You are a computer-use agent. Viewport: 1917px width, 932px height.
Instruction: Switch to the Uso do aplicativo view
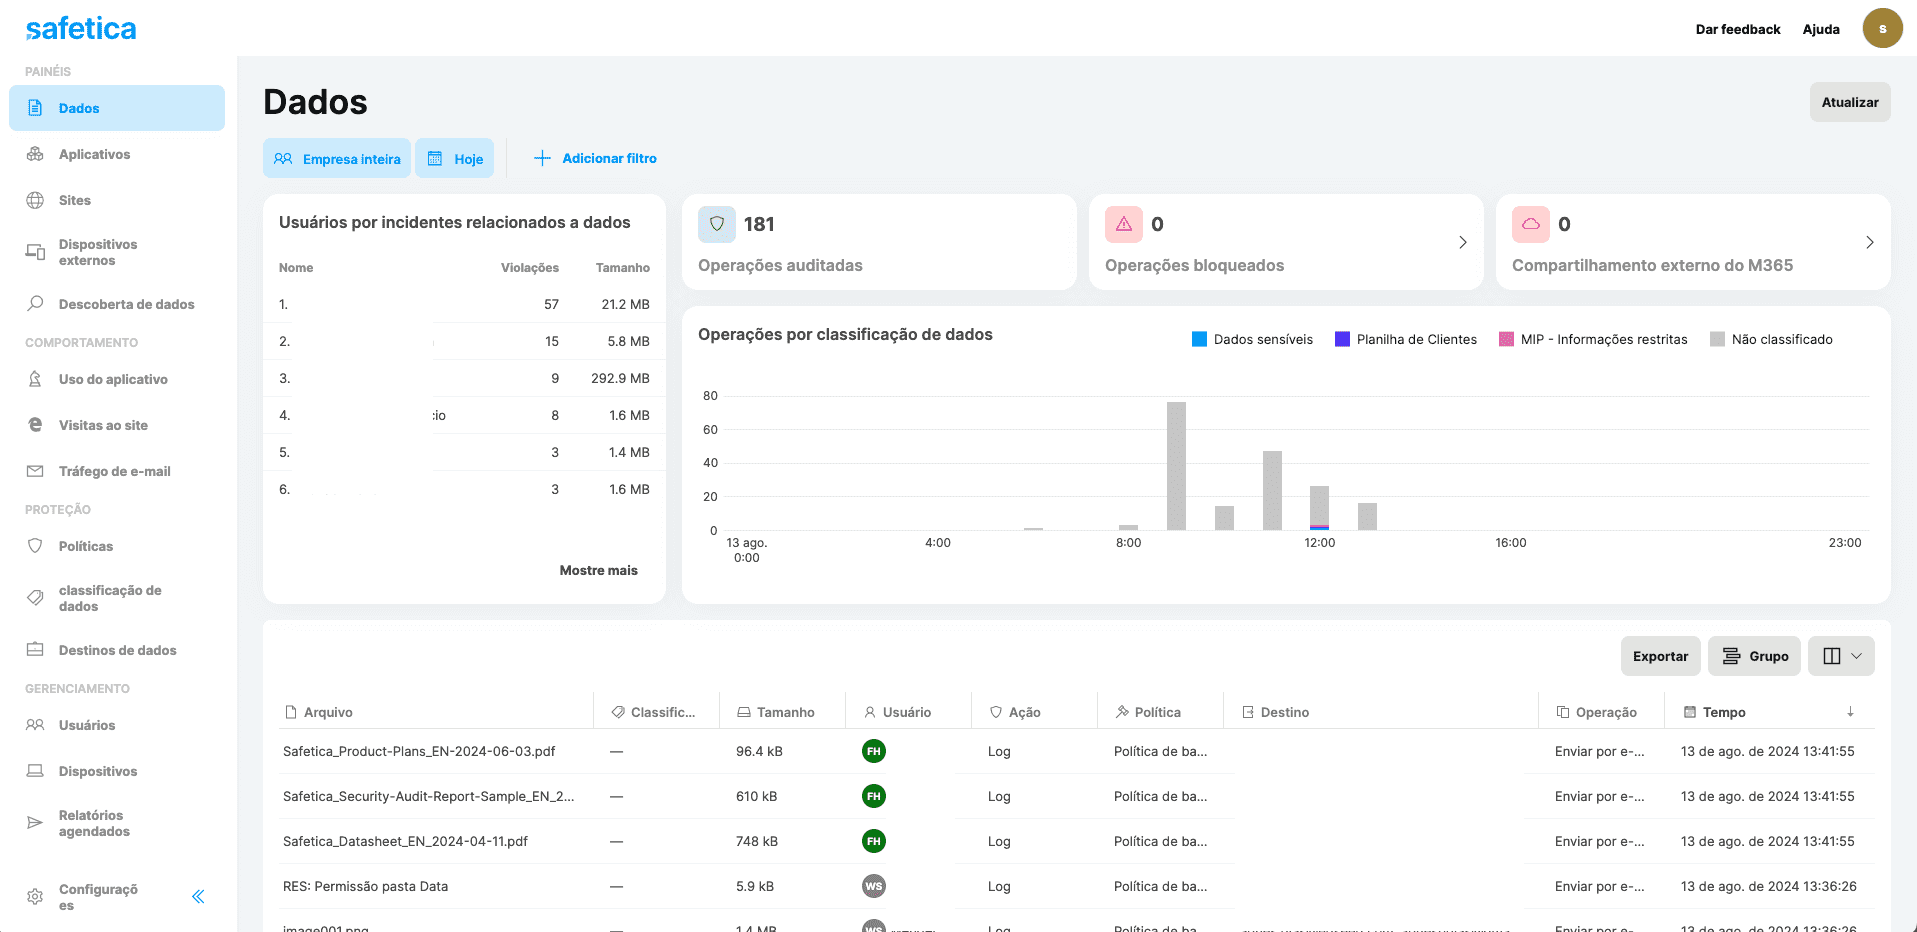[x=113, y=379]
